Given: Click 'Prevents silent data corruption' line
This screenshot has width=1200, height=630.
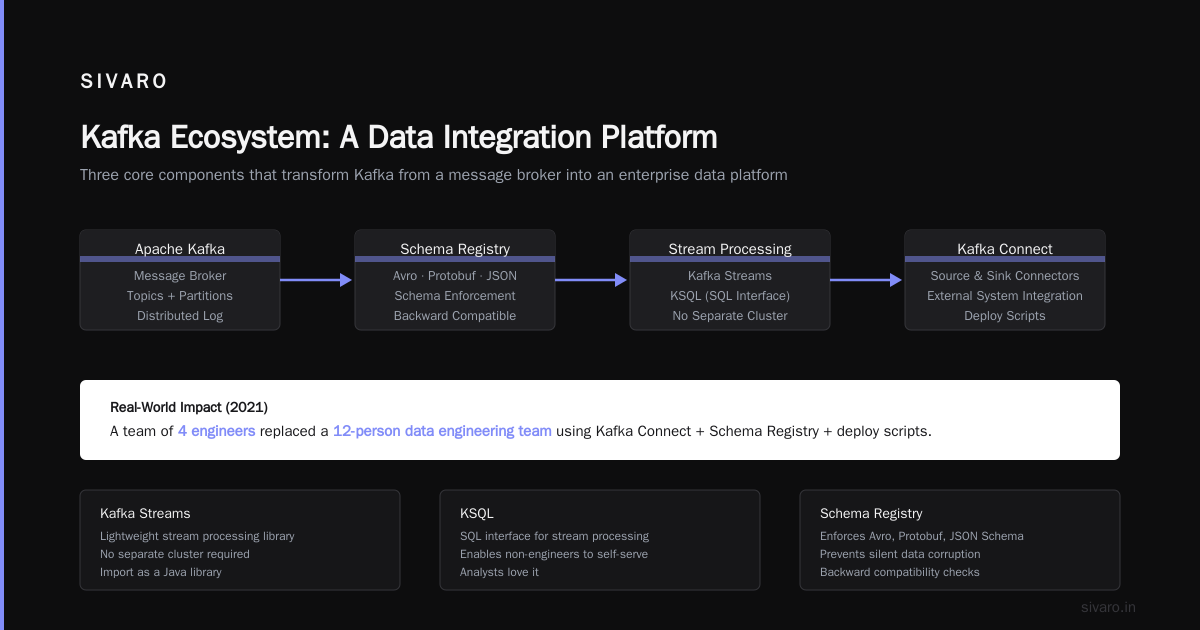Looking at the screenshot, I should [900, 554].
